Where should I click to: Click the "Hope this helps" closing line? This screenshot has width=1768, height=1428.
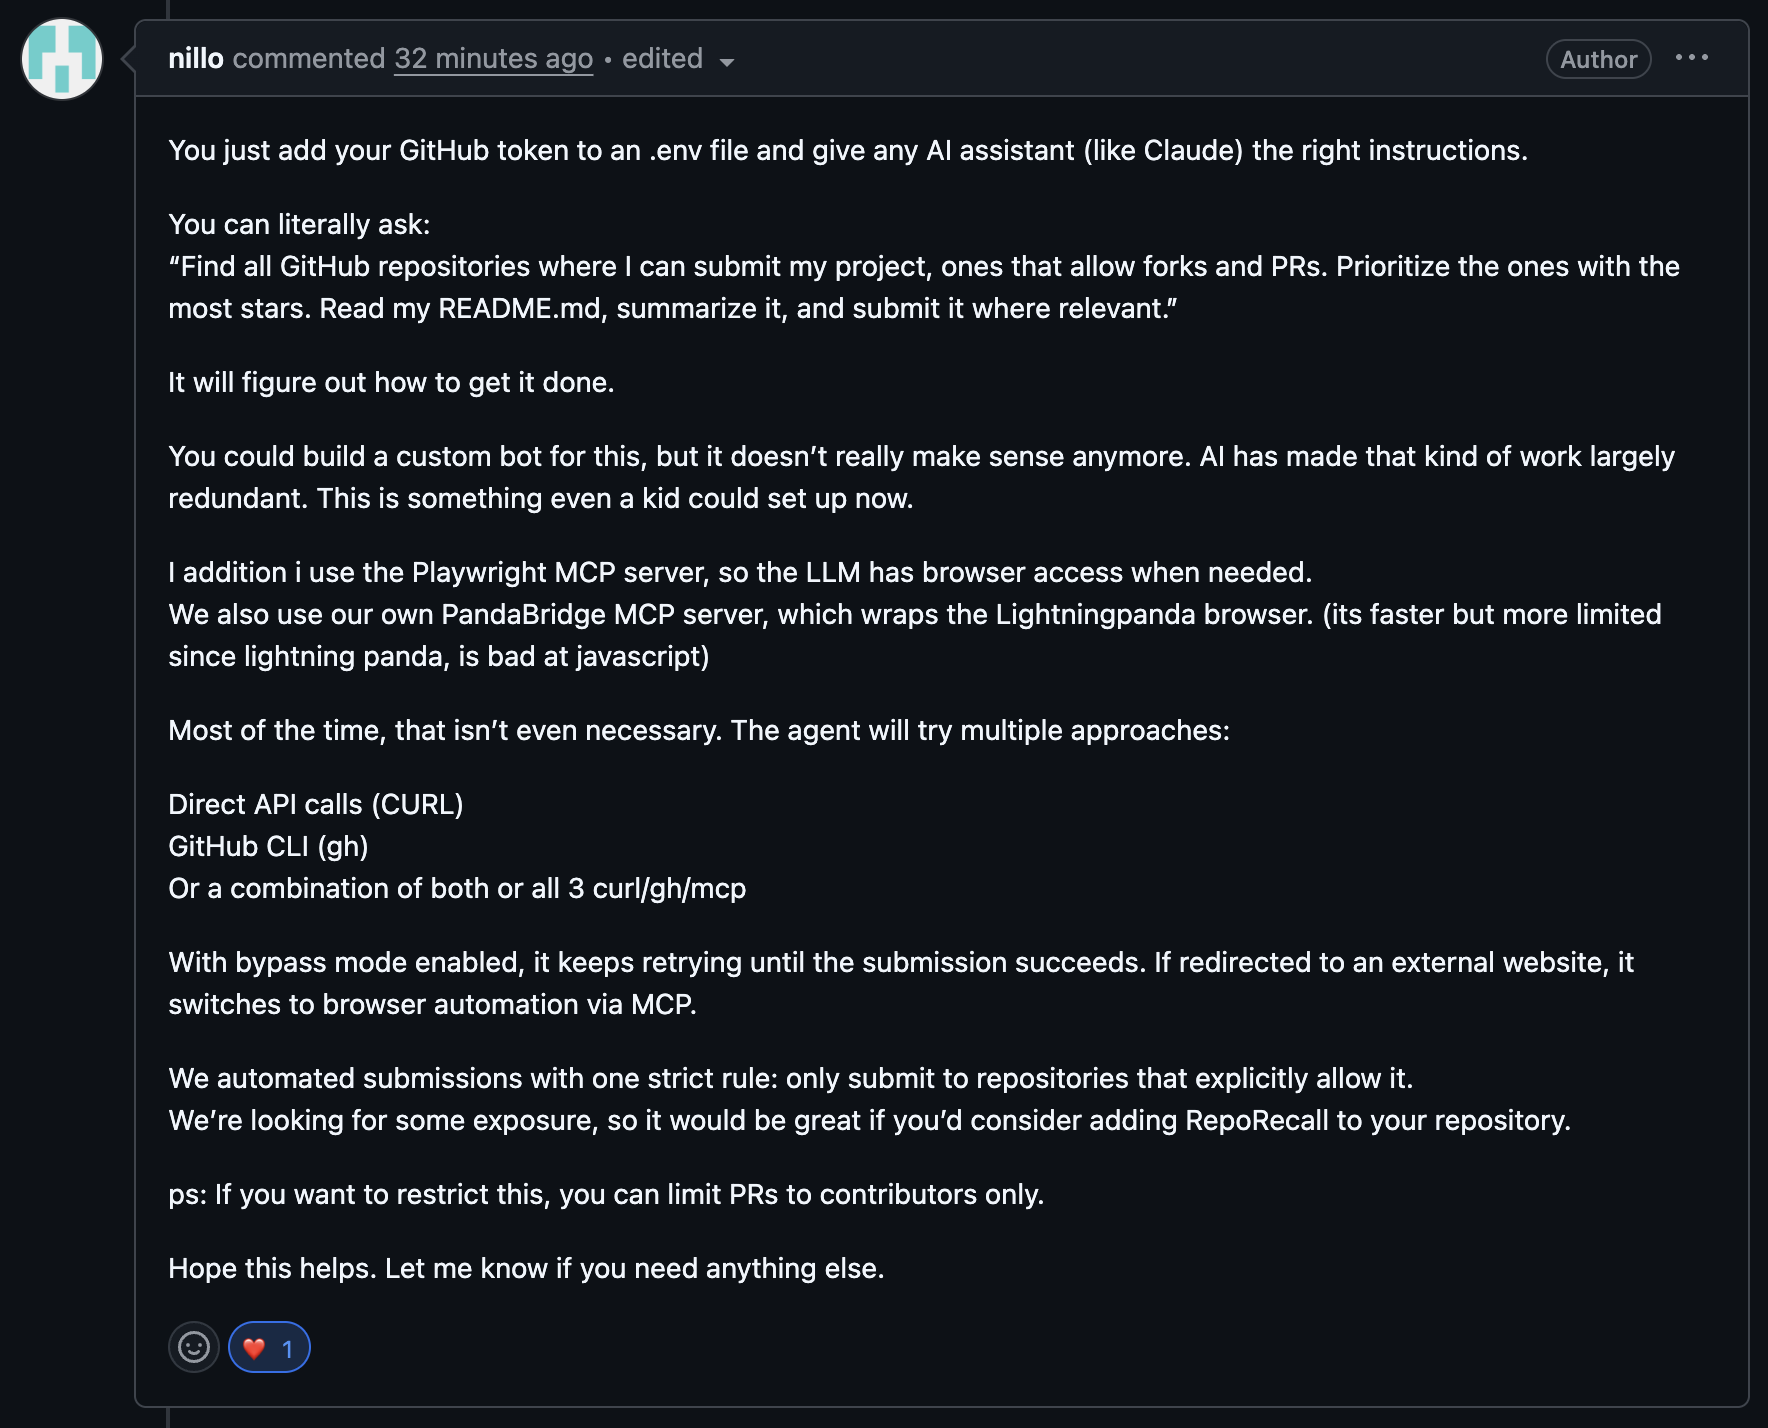click(526, 1268)
